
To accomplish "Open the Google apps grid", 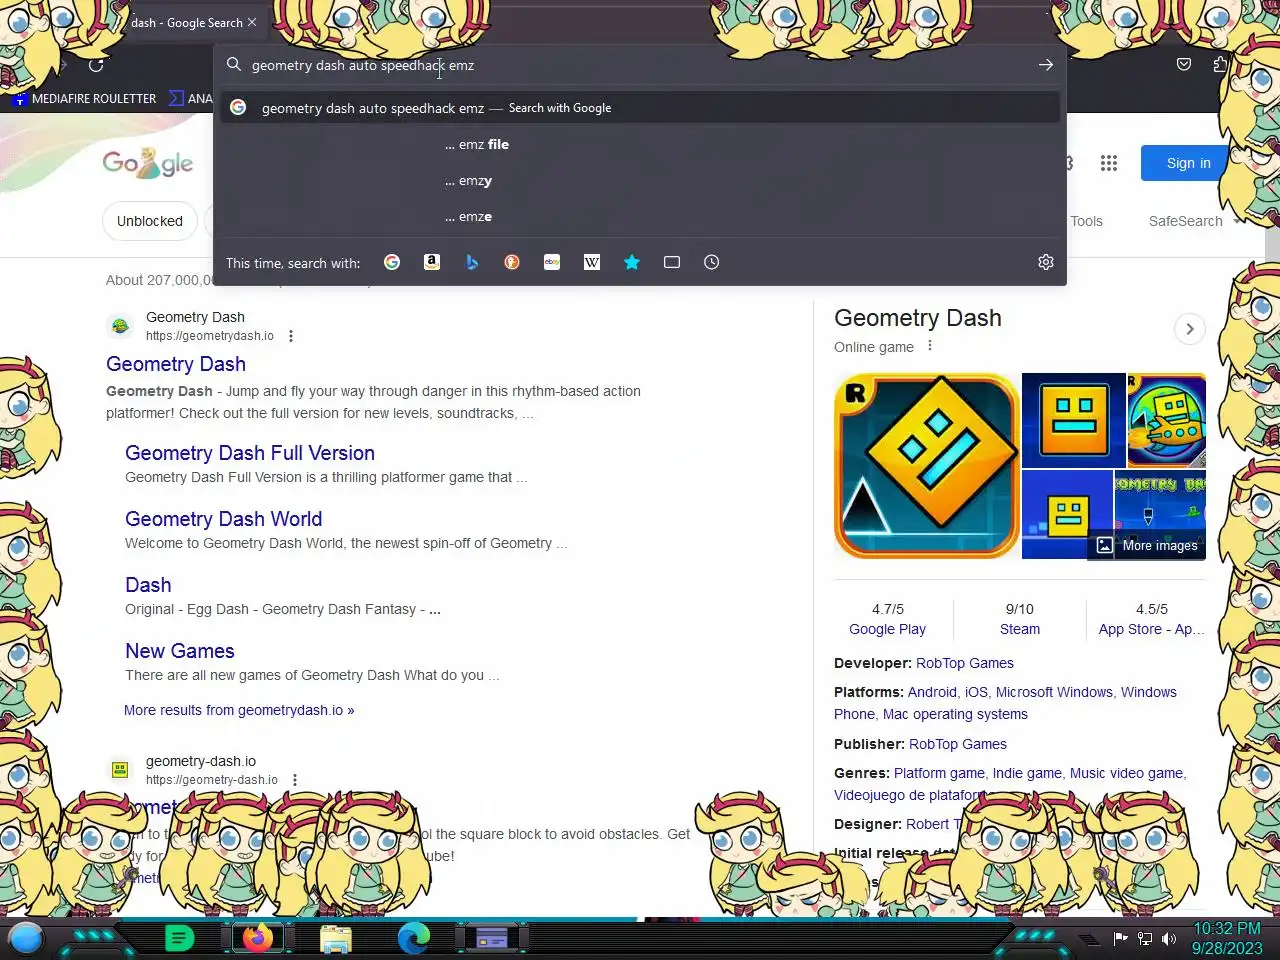I will pyautogui.click(x=1109, y=163).
